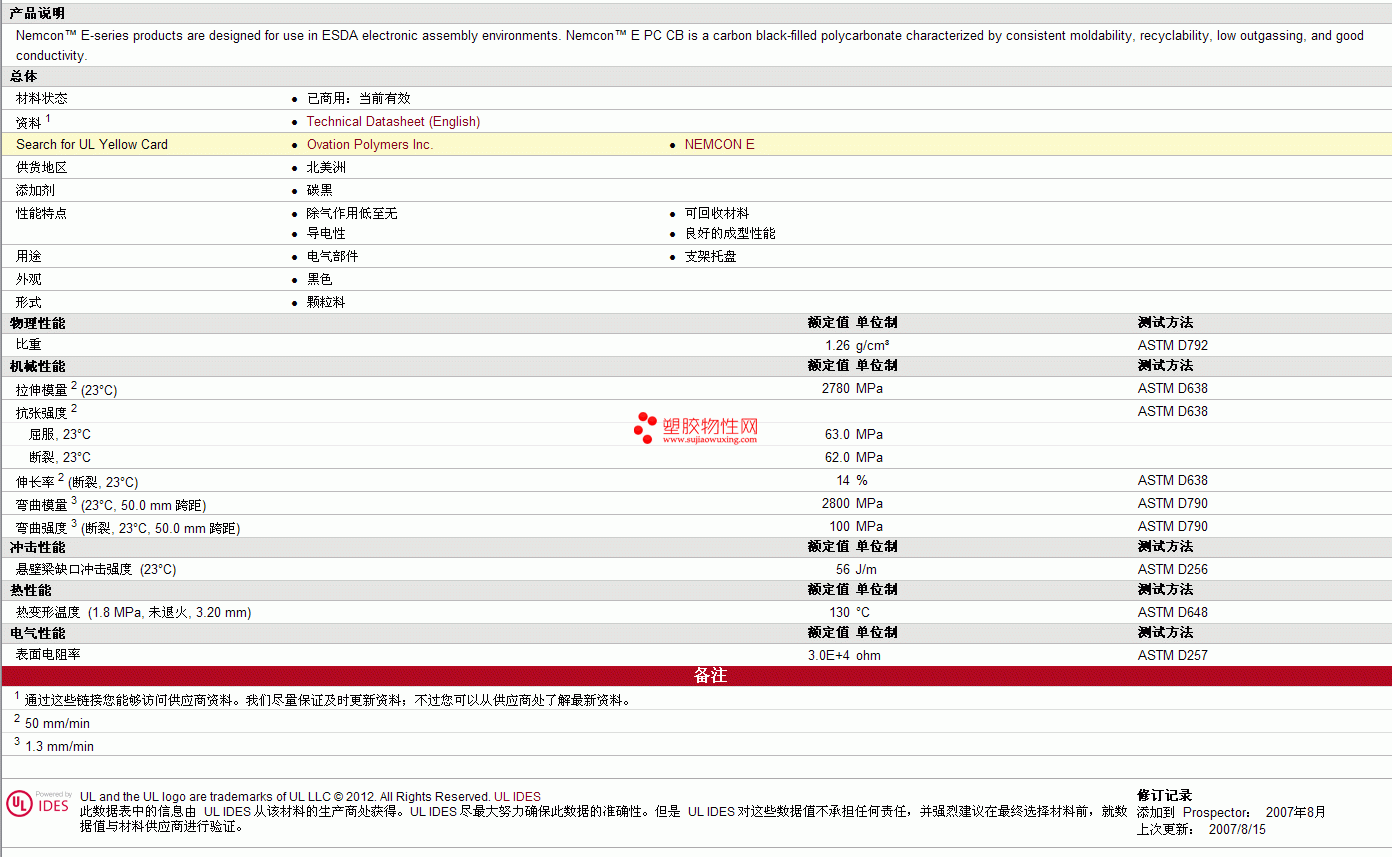Select the 电气性能 section header
The width and height of the screenshot is (1392, 857).
pyautogui.click(x=38, y=633)
